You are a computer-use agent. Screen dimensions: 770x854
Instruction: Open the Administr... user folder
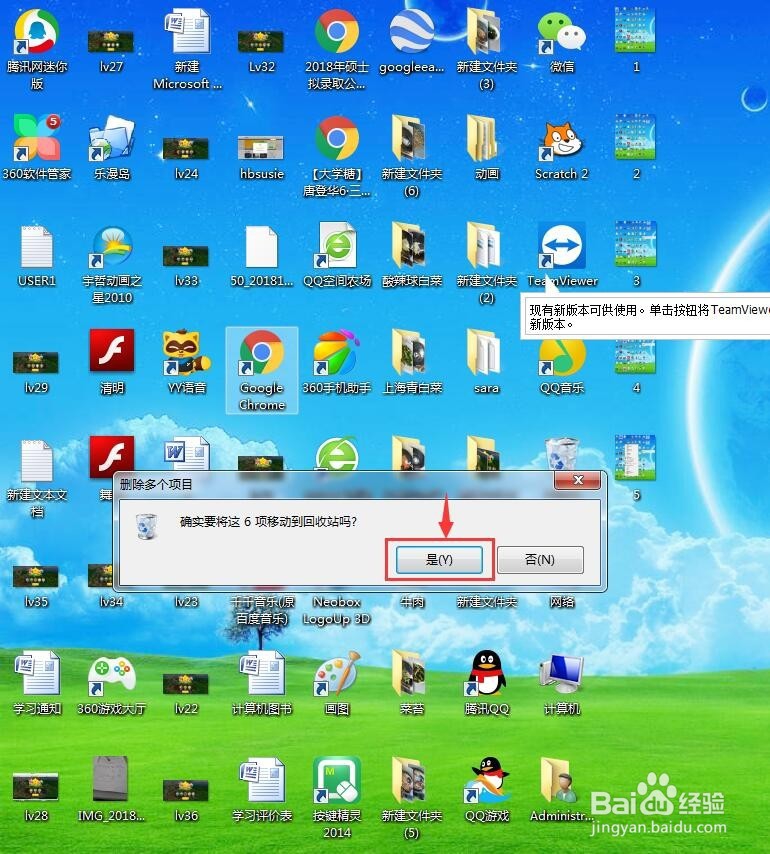click(560, 780)
